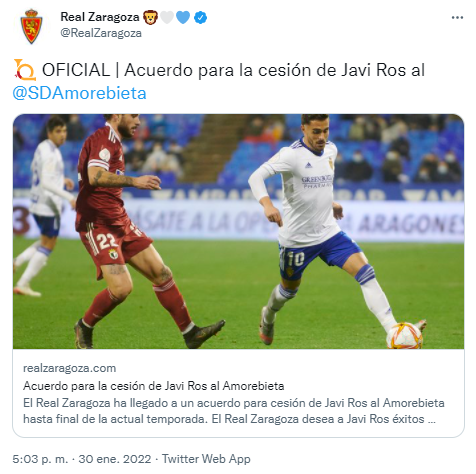The height and width of the screenshot is (474, 476).
Task: Click the 30 ene. 2022 date
Action: [x=115, y=459]
